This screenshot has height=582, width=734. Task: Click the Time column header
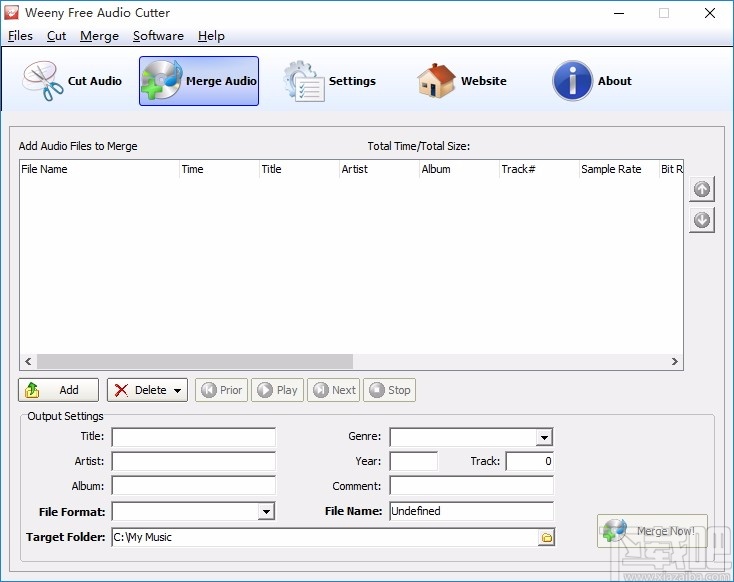point(219,169)
